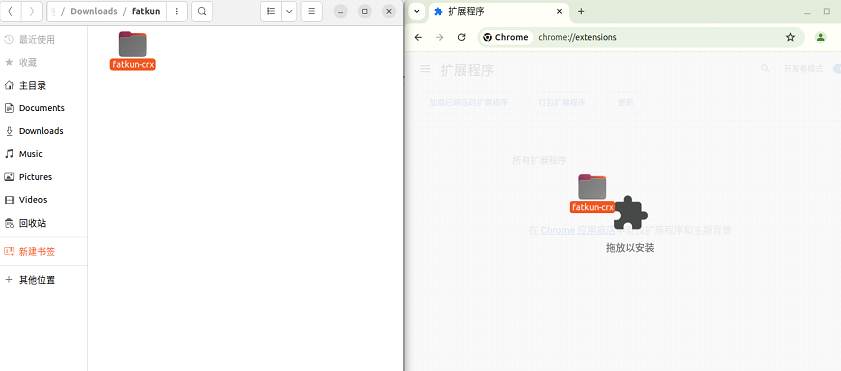This screenshot has width=841, height=371.
Task: Click Downloads in the path bar
Action: pos(94,11)
